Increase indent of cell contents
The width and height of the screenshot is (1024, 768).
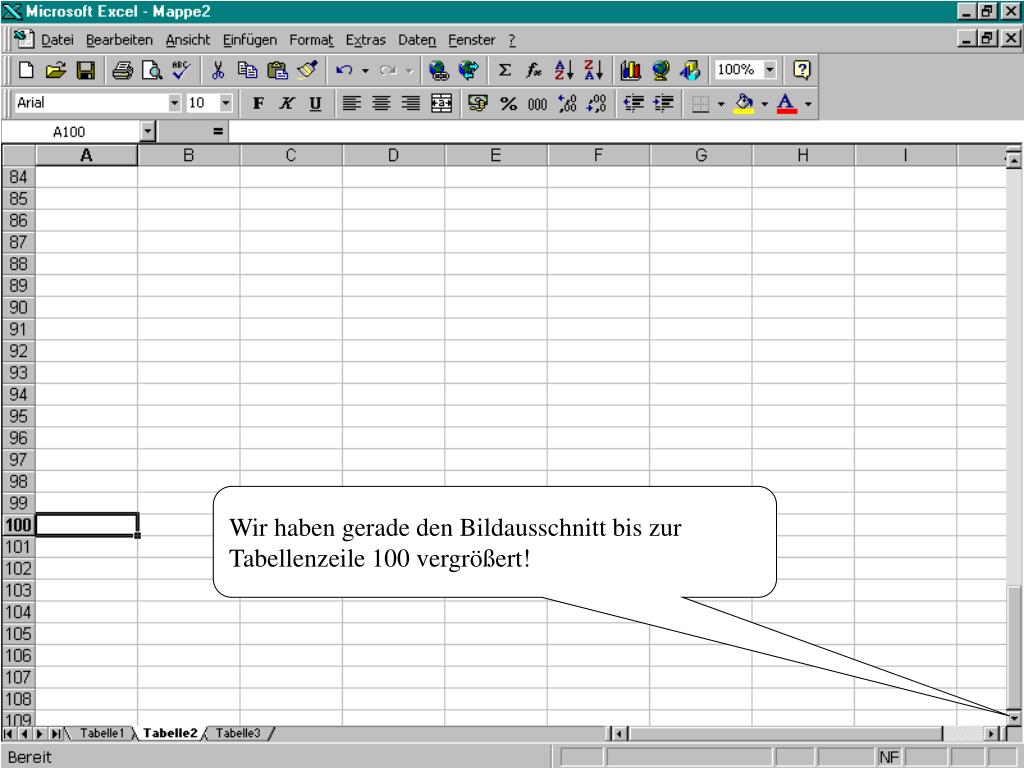(x=663, y=103)
